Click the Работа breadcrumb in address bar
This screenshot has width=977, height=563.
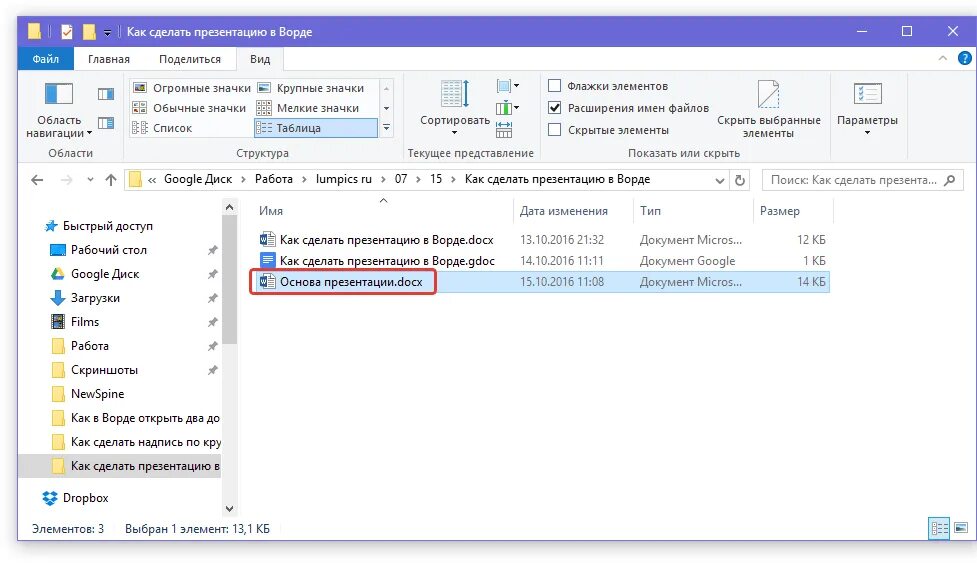click(x=274, y=179)
